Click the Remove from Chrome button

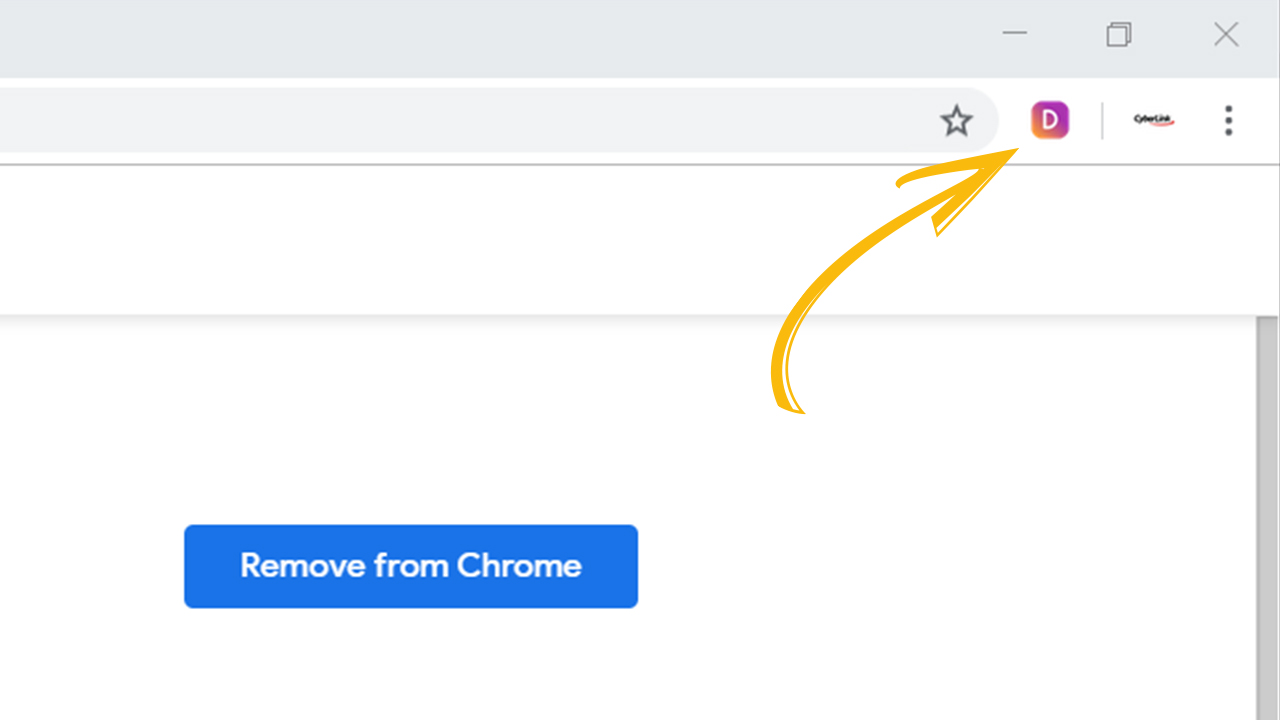(x=411, y=566)
